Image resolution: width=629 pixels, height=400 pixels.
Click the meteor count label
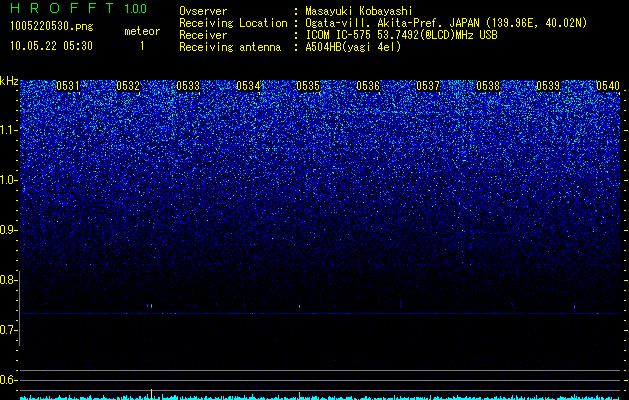(142, 31)
